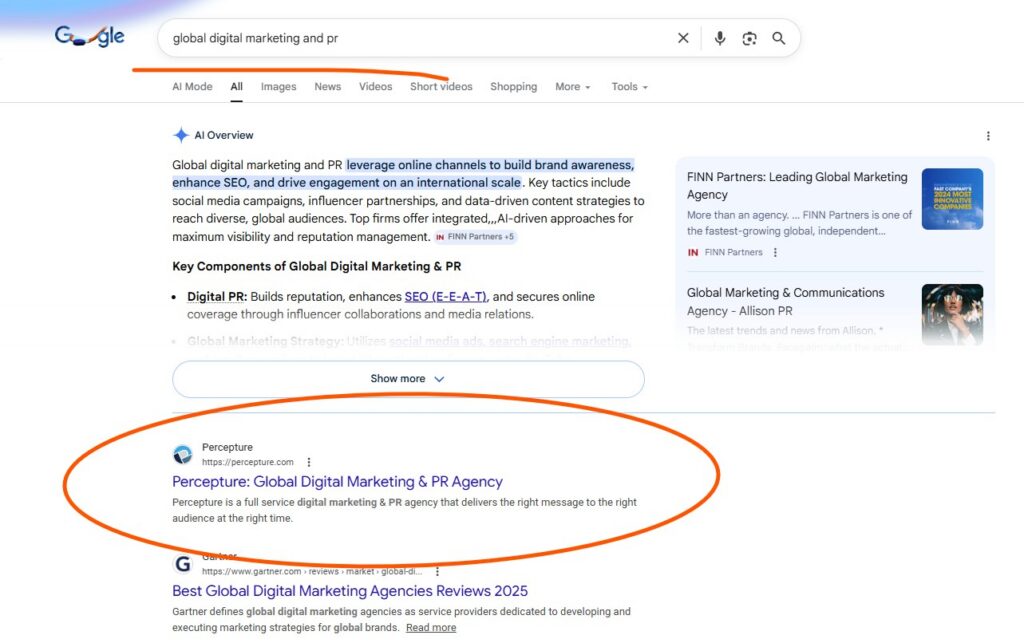
Task: Click the Perceture site favicon
Action: [x=183, y=453]
